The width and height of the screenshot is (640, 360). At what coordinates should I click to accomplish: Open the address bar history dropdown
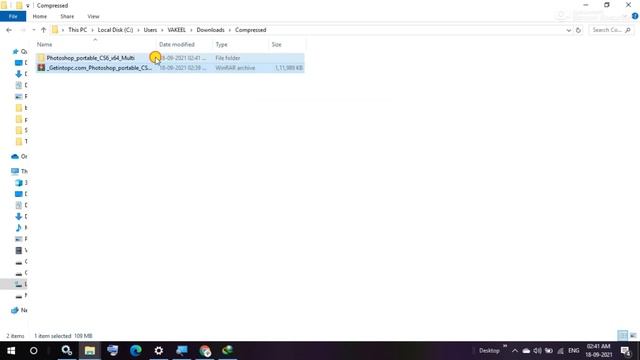[x=568, y=30]
